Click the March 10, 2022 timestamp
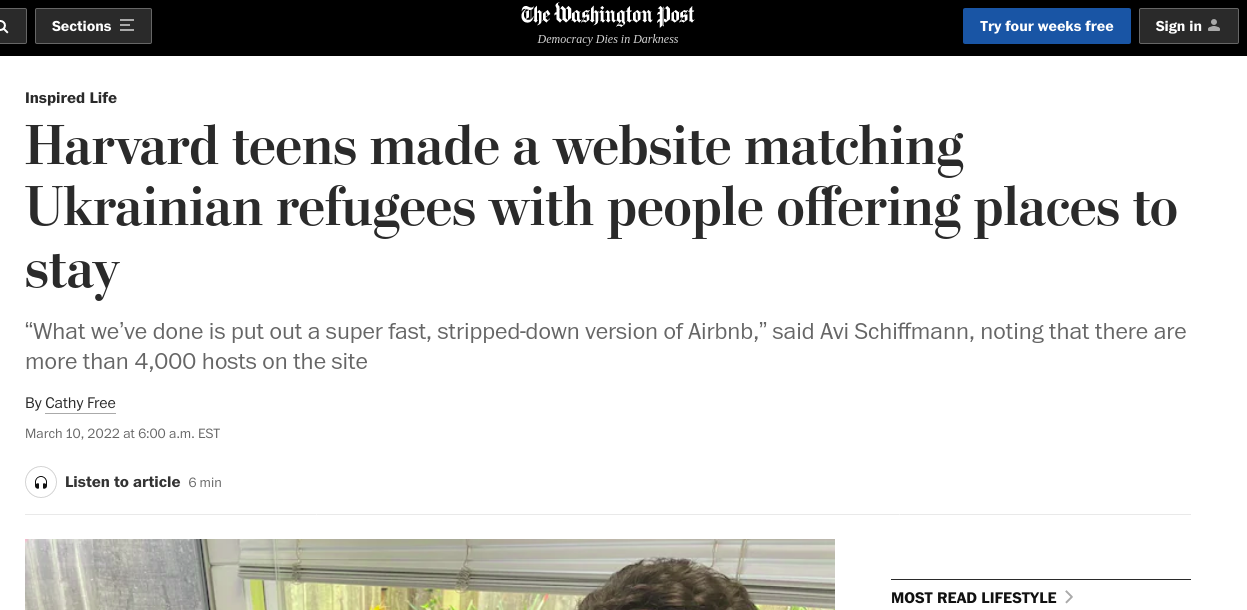 [122, 434]
